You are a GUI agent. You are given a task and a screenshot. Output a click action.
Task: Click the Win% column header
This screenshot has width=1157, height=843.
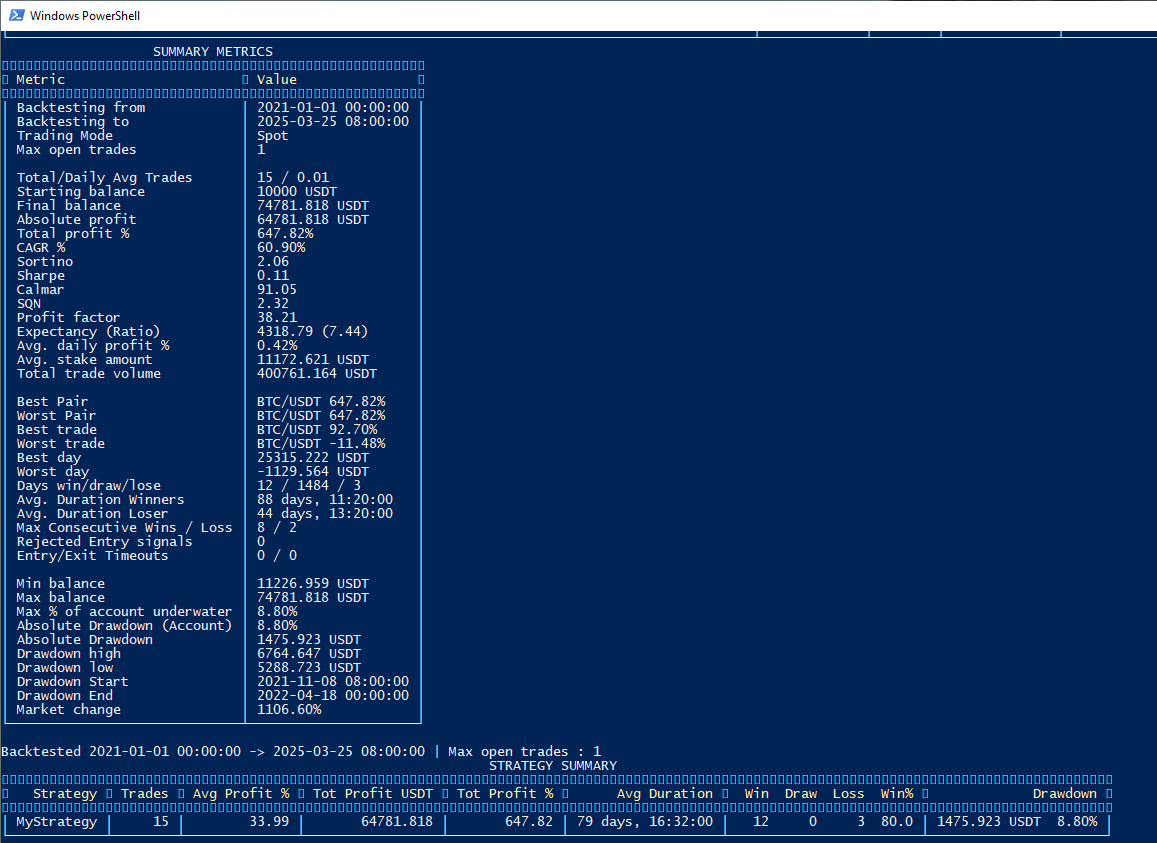(897, 794)
